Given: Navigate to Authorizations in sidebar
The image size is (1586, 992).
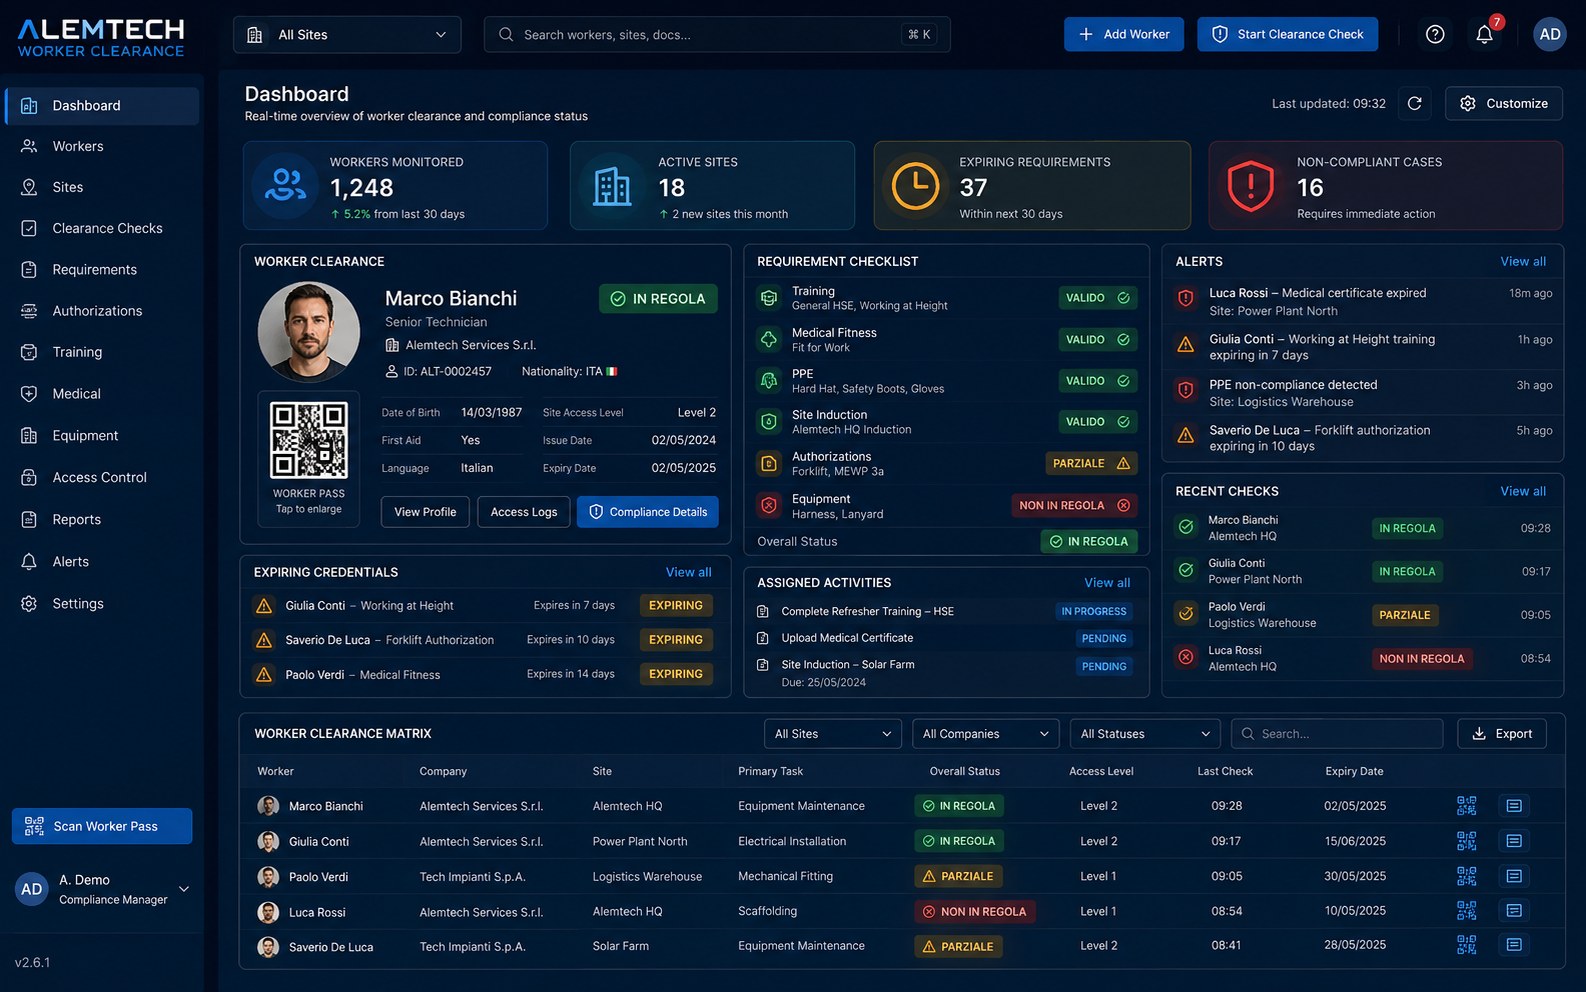Looking at the screenshot, I should [102, 311].
